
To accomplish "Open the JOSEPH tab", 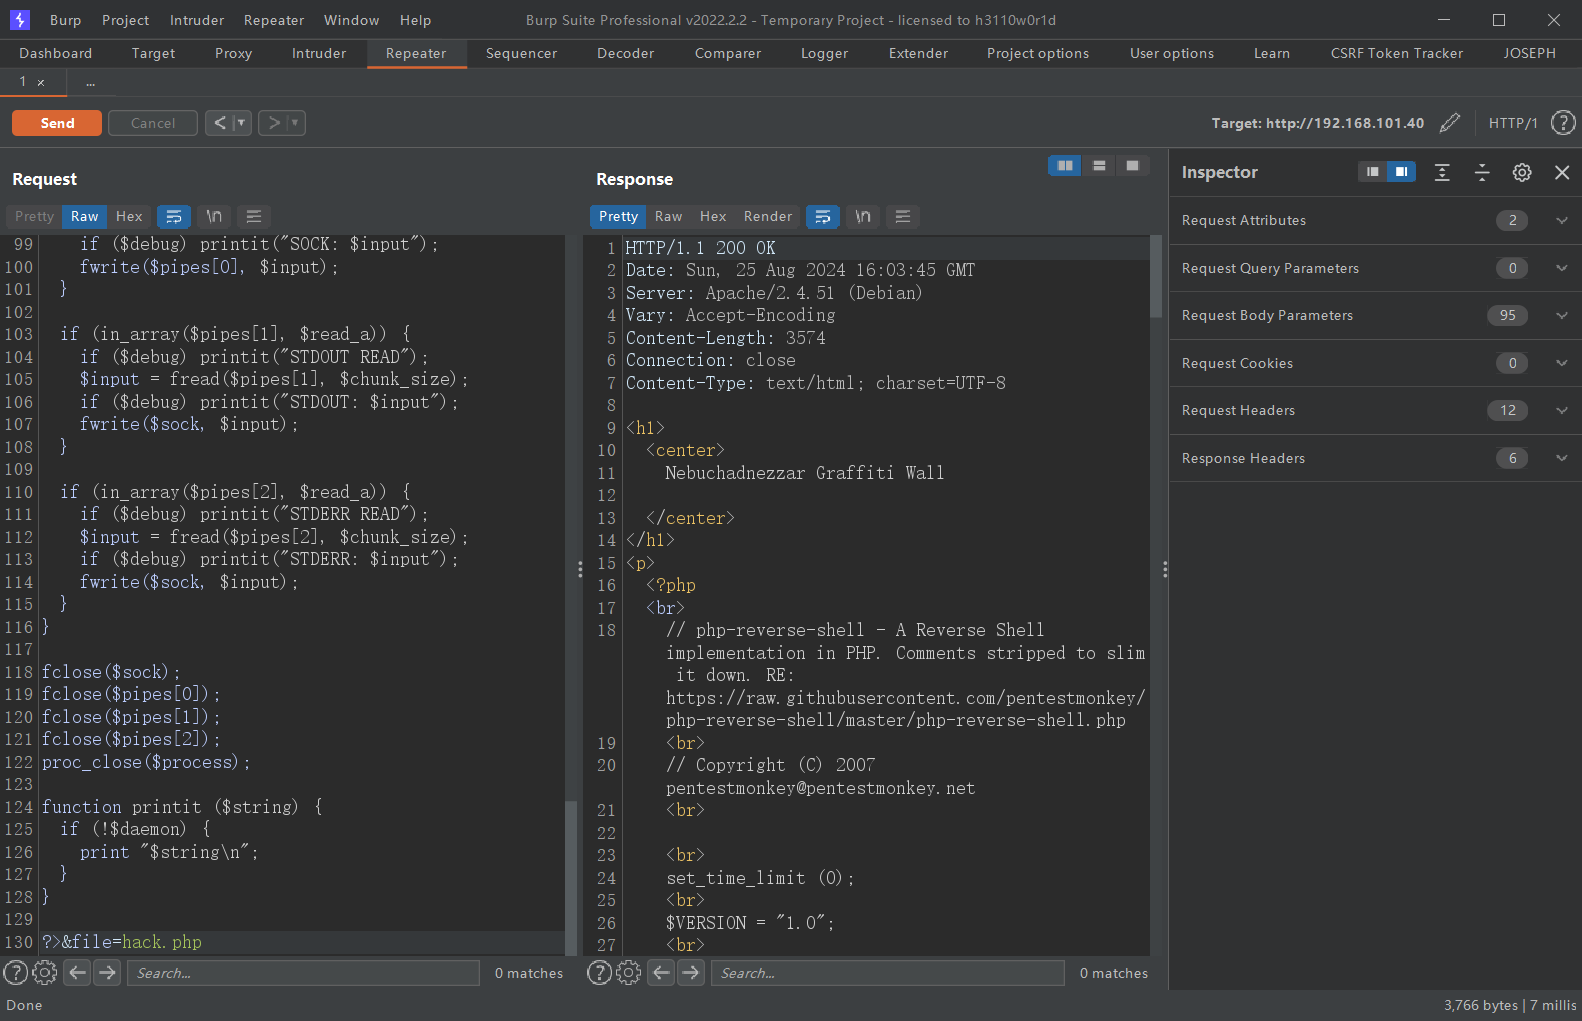I will 1529,53.
